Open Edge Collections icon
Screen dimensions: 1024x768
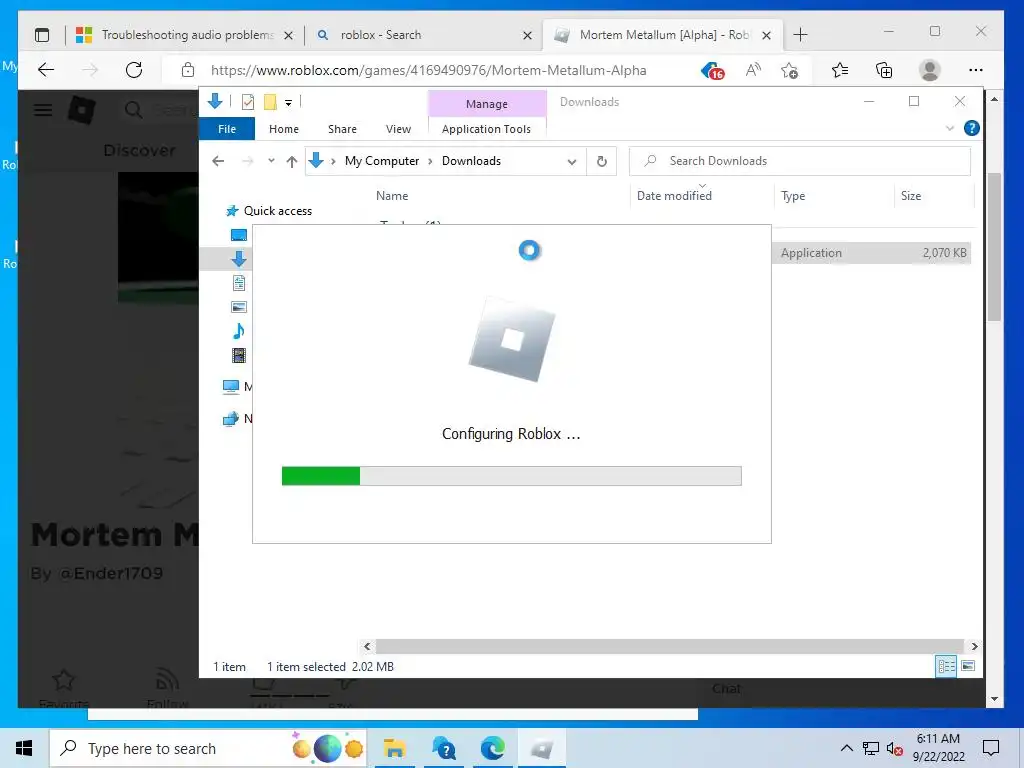(x=884, y=70)
